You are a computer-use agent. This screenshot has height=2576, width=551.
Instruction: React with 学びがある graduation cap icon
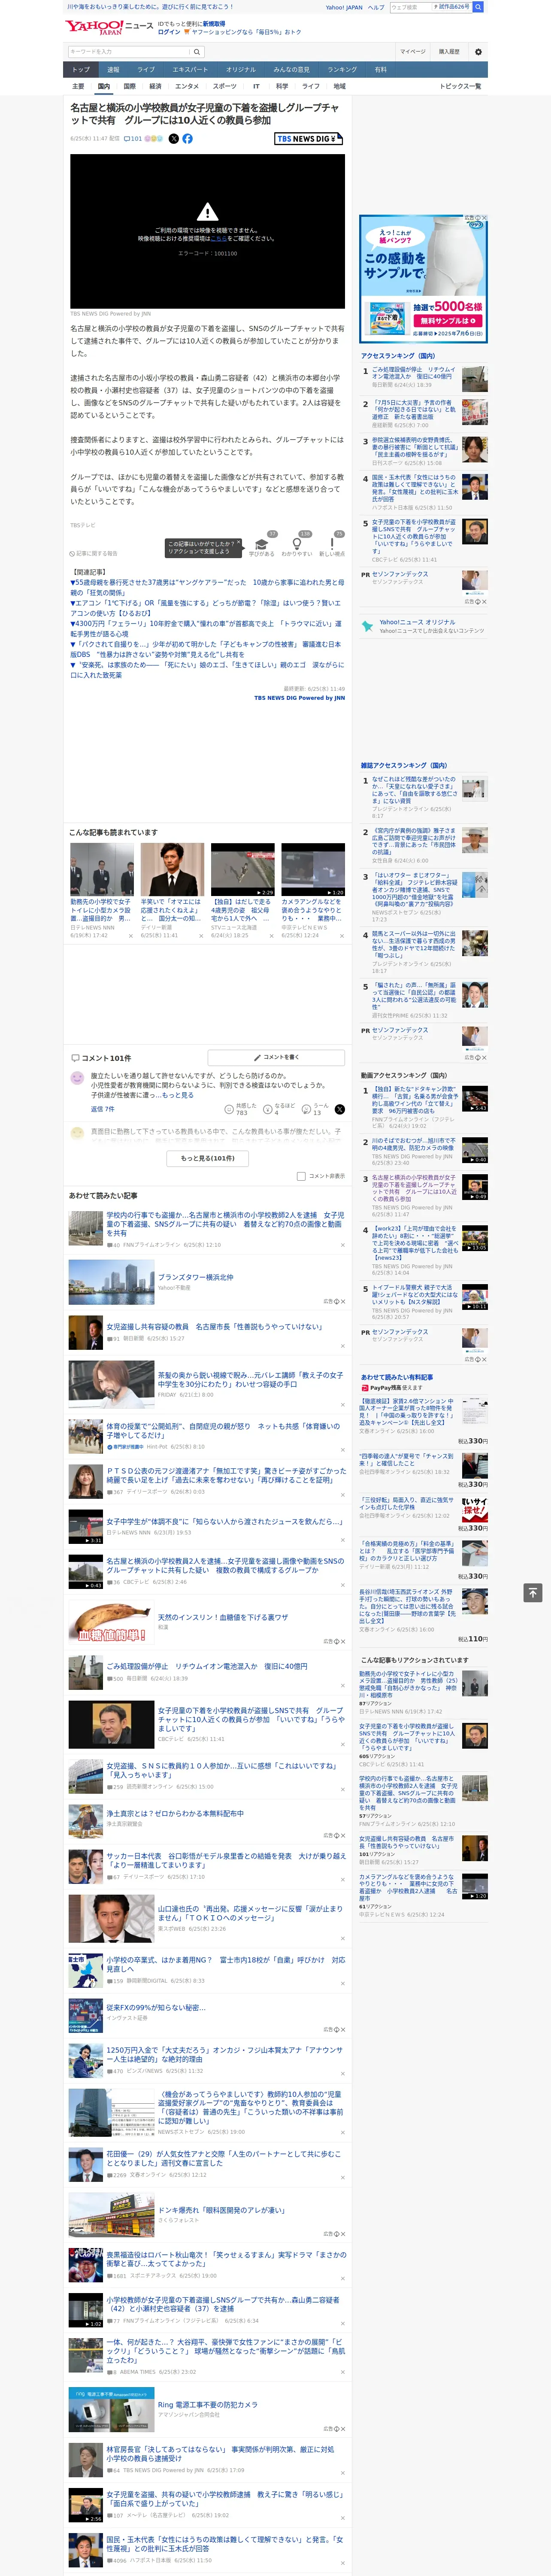pyautogui.click(x=262, y=544)
